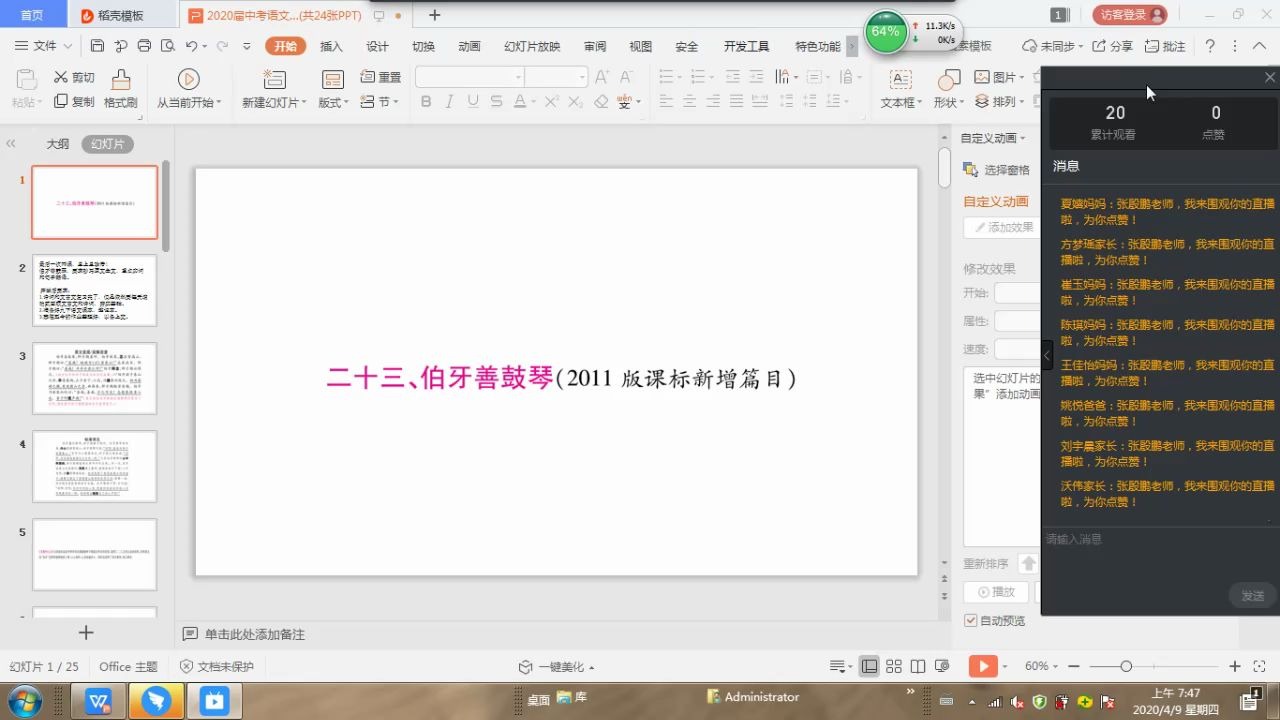Viewport: 1280px width, 720px height.
Task: Toggle Underline formatting
Action: (x=472, y=101)
